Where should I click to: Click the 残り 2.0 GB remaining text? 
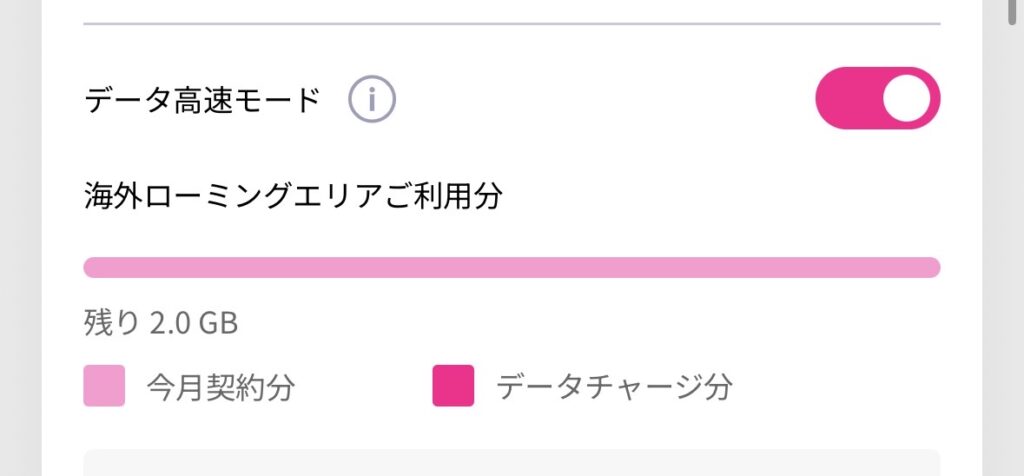pos(161,324)
